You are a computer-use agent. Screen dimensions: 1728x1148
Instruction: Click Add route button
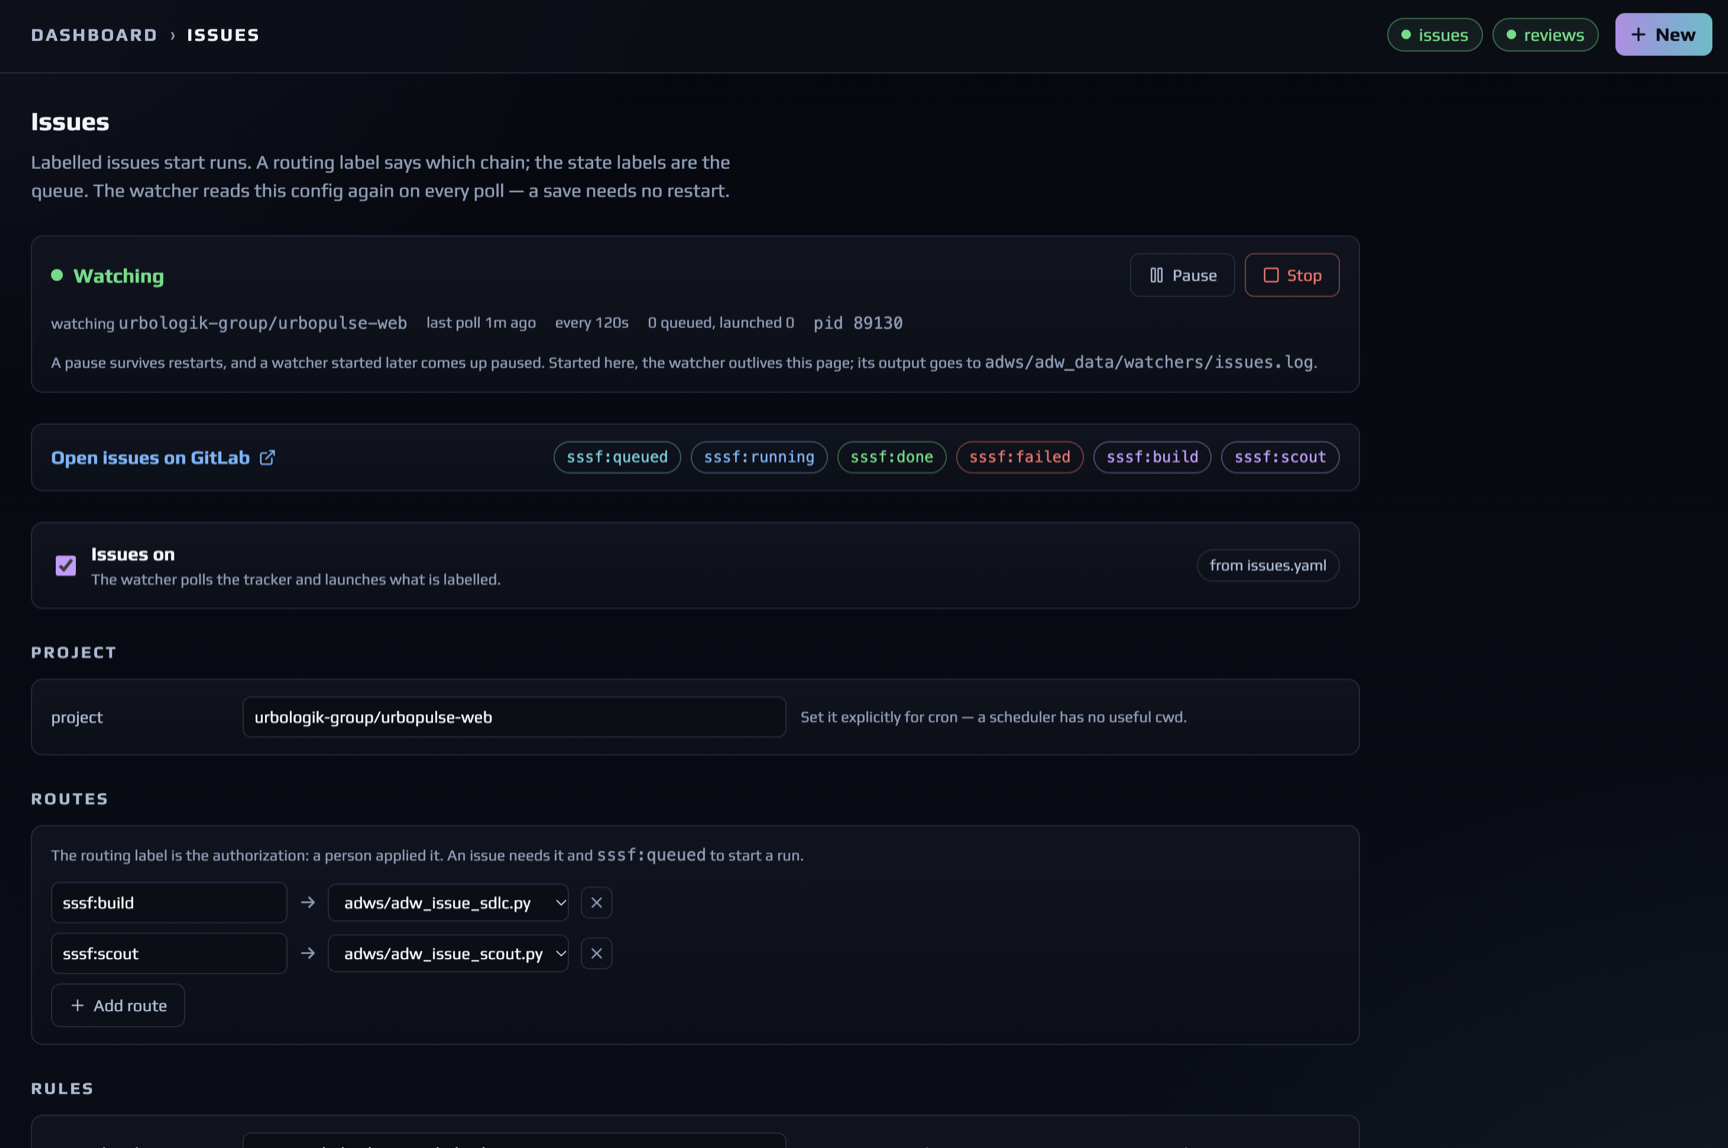tap(118, 1006)
